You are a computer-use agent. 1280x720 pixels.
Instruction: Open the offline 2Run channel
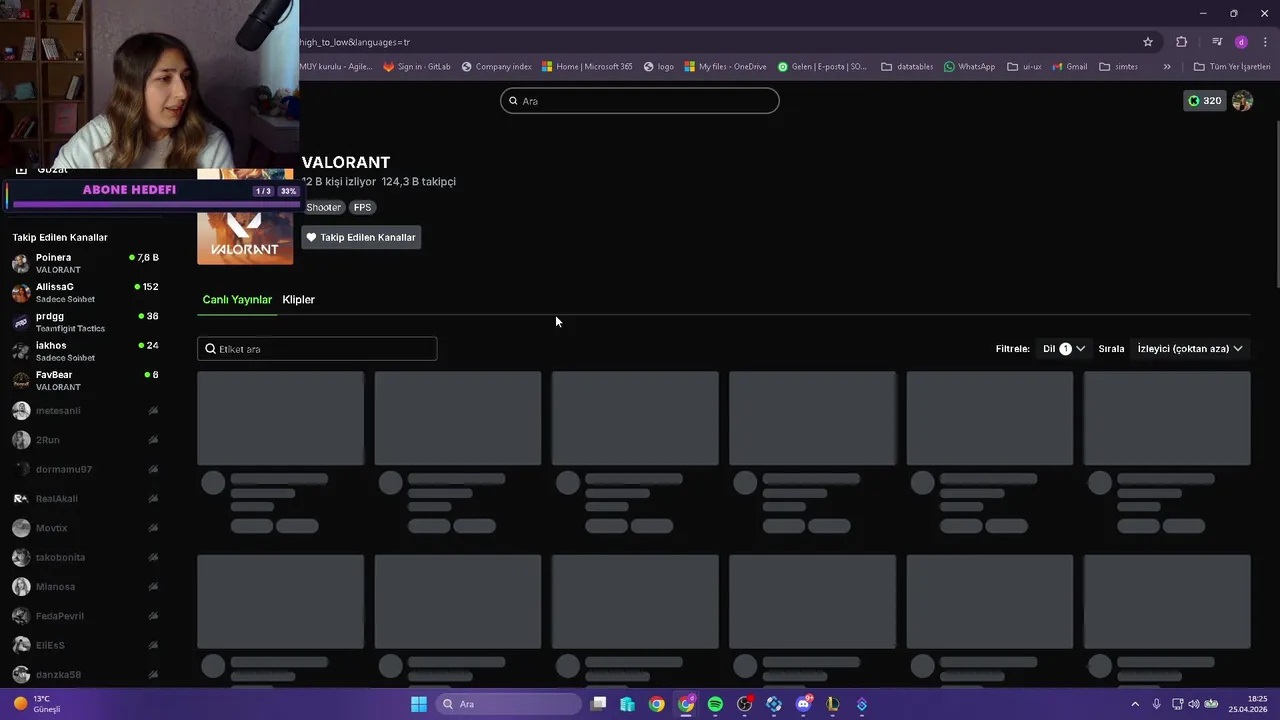tap(85, 440)
